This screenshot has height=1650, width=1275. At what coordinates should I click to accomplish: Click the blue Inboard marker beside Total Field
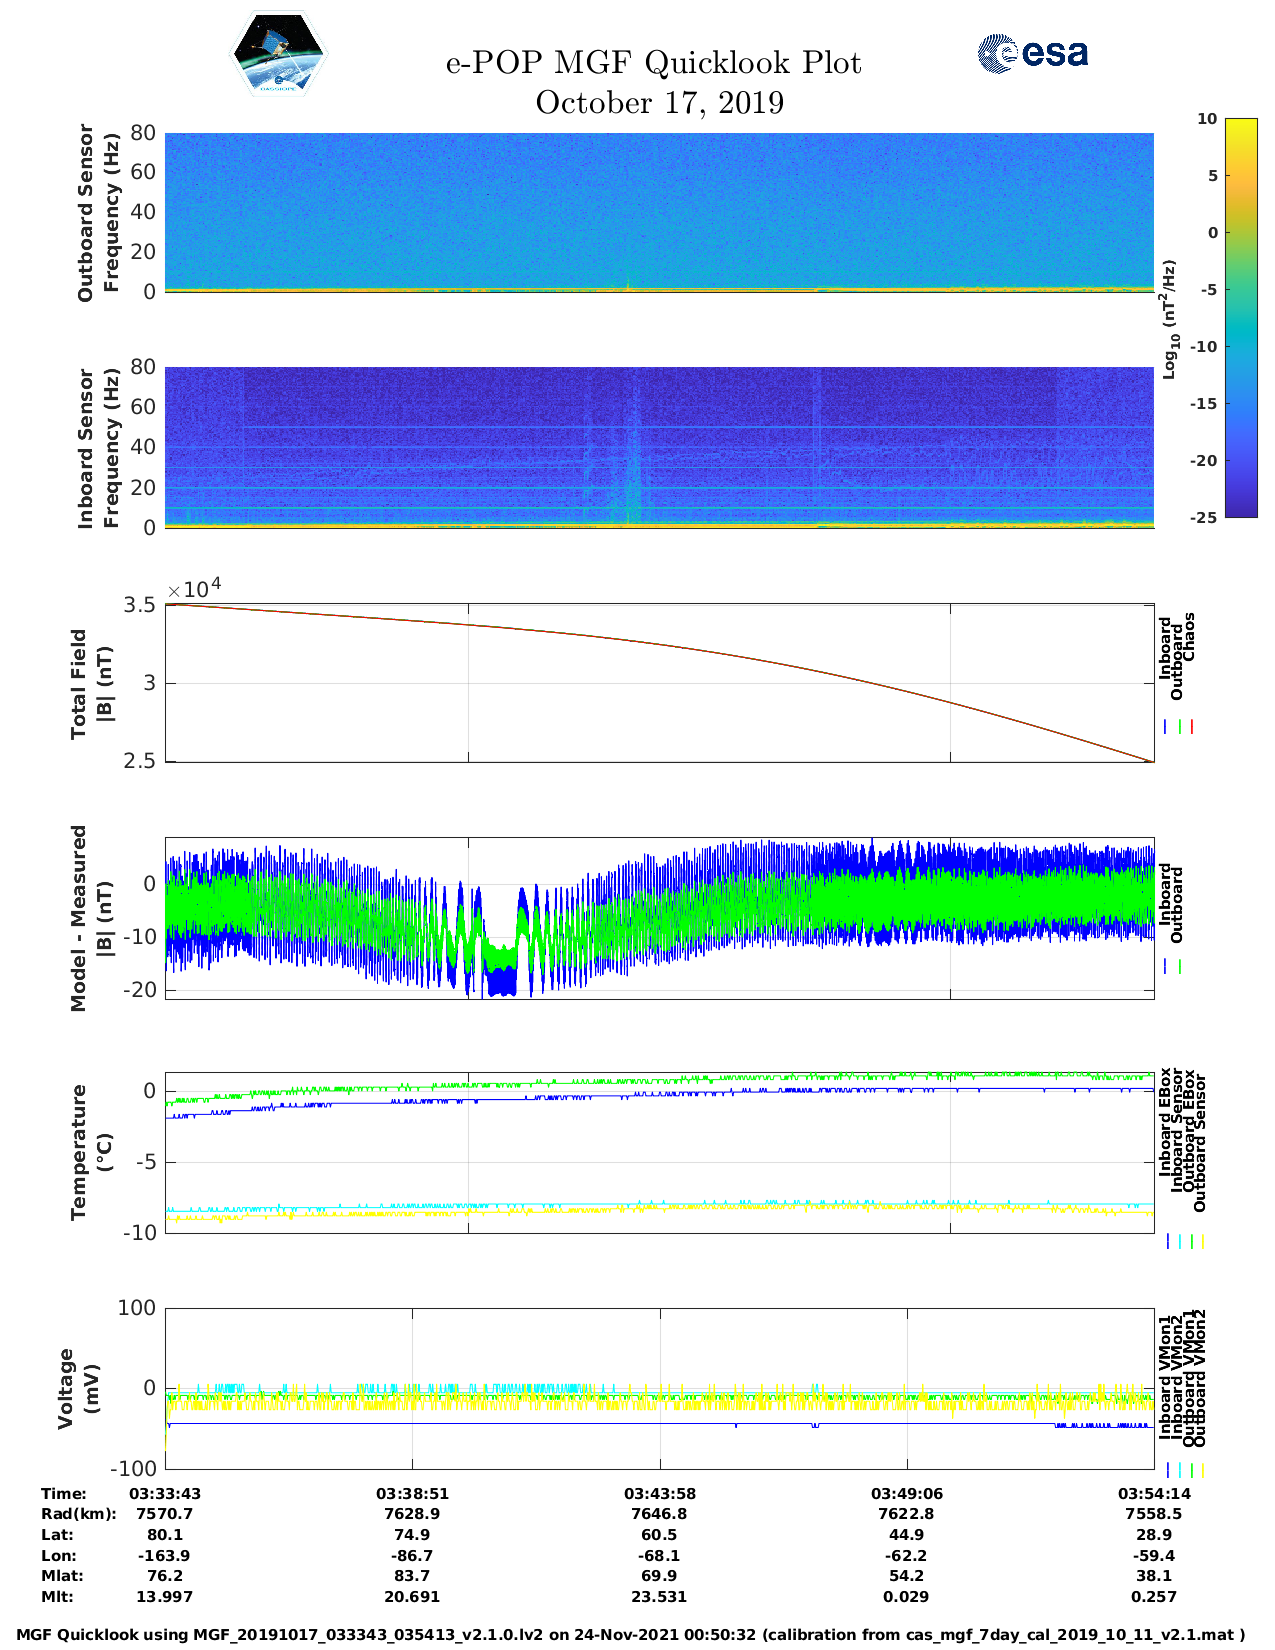[1166, 727]
